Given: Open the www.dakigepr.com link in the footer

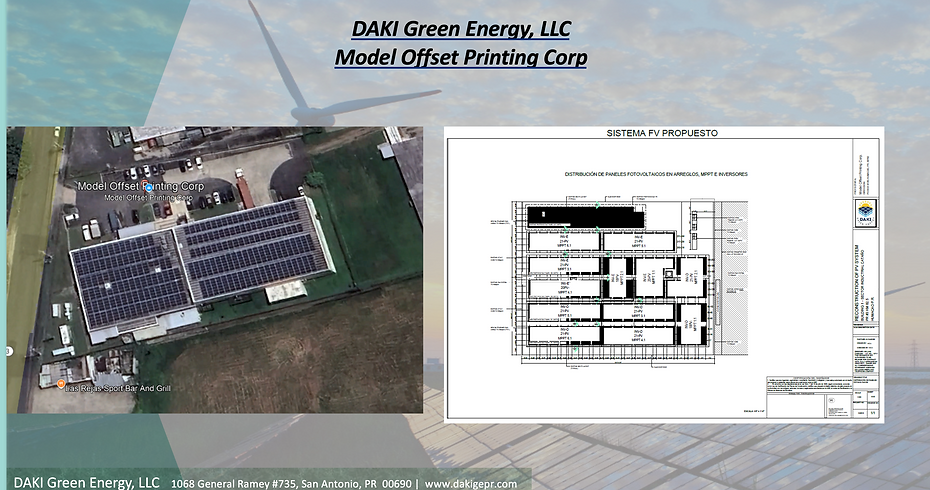Looking at the screenshot, I should [470, 484].
